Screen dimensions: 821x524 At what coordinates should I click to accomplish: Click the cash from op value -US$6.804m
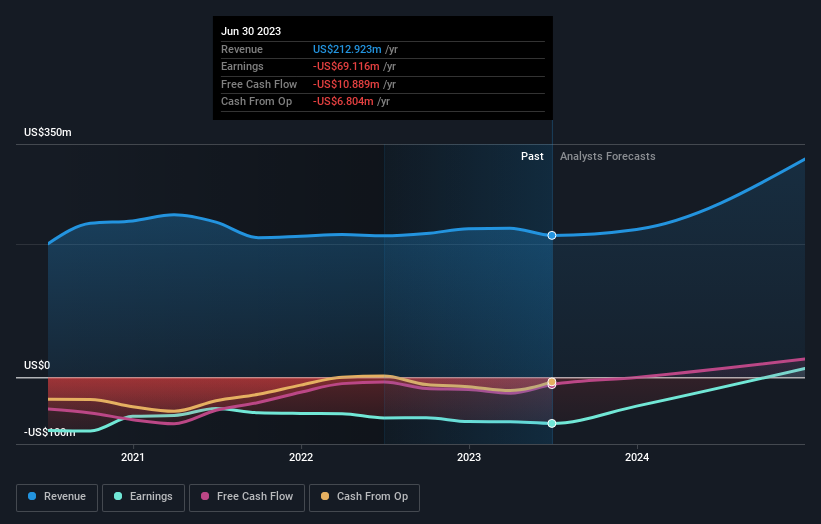343,101
